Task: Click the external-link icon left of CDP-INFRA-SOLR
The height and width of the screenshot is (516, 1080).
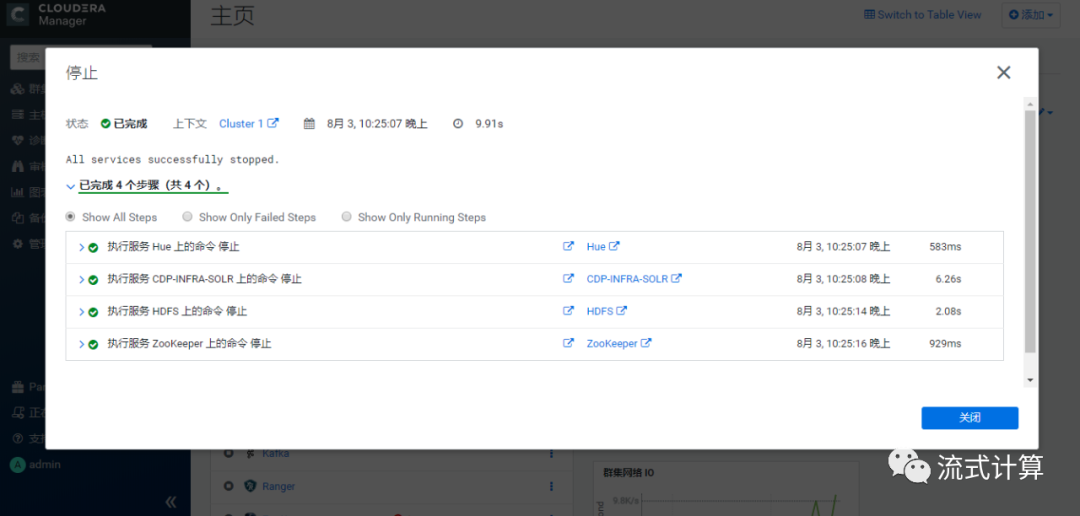Action: click(x=568, y=278)
